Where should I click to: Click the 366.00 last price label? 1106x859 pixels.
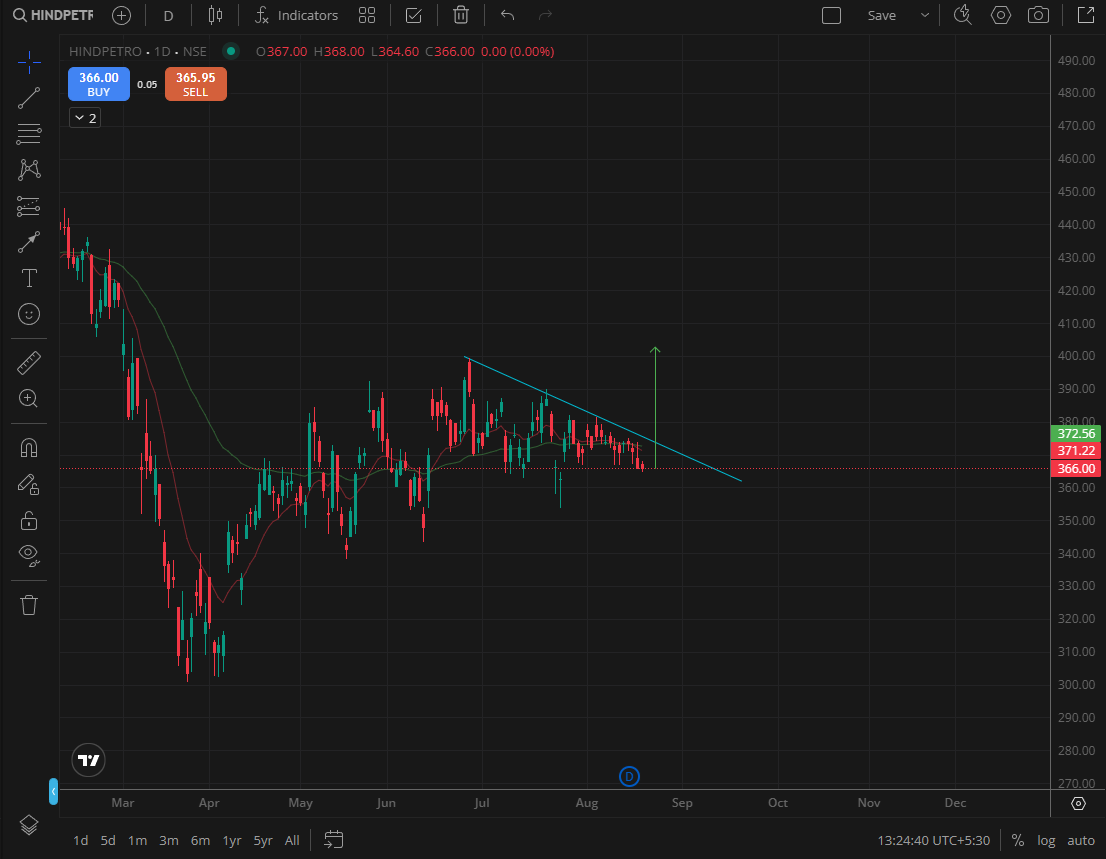(1076, 468)
